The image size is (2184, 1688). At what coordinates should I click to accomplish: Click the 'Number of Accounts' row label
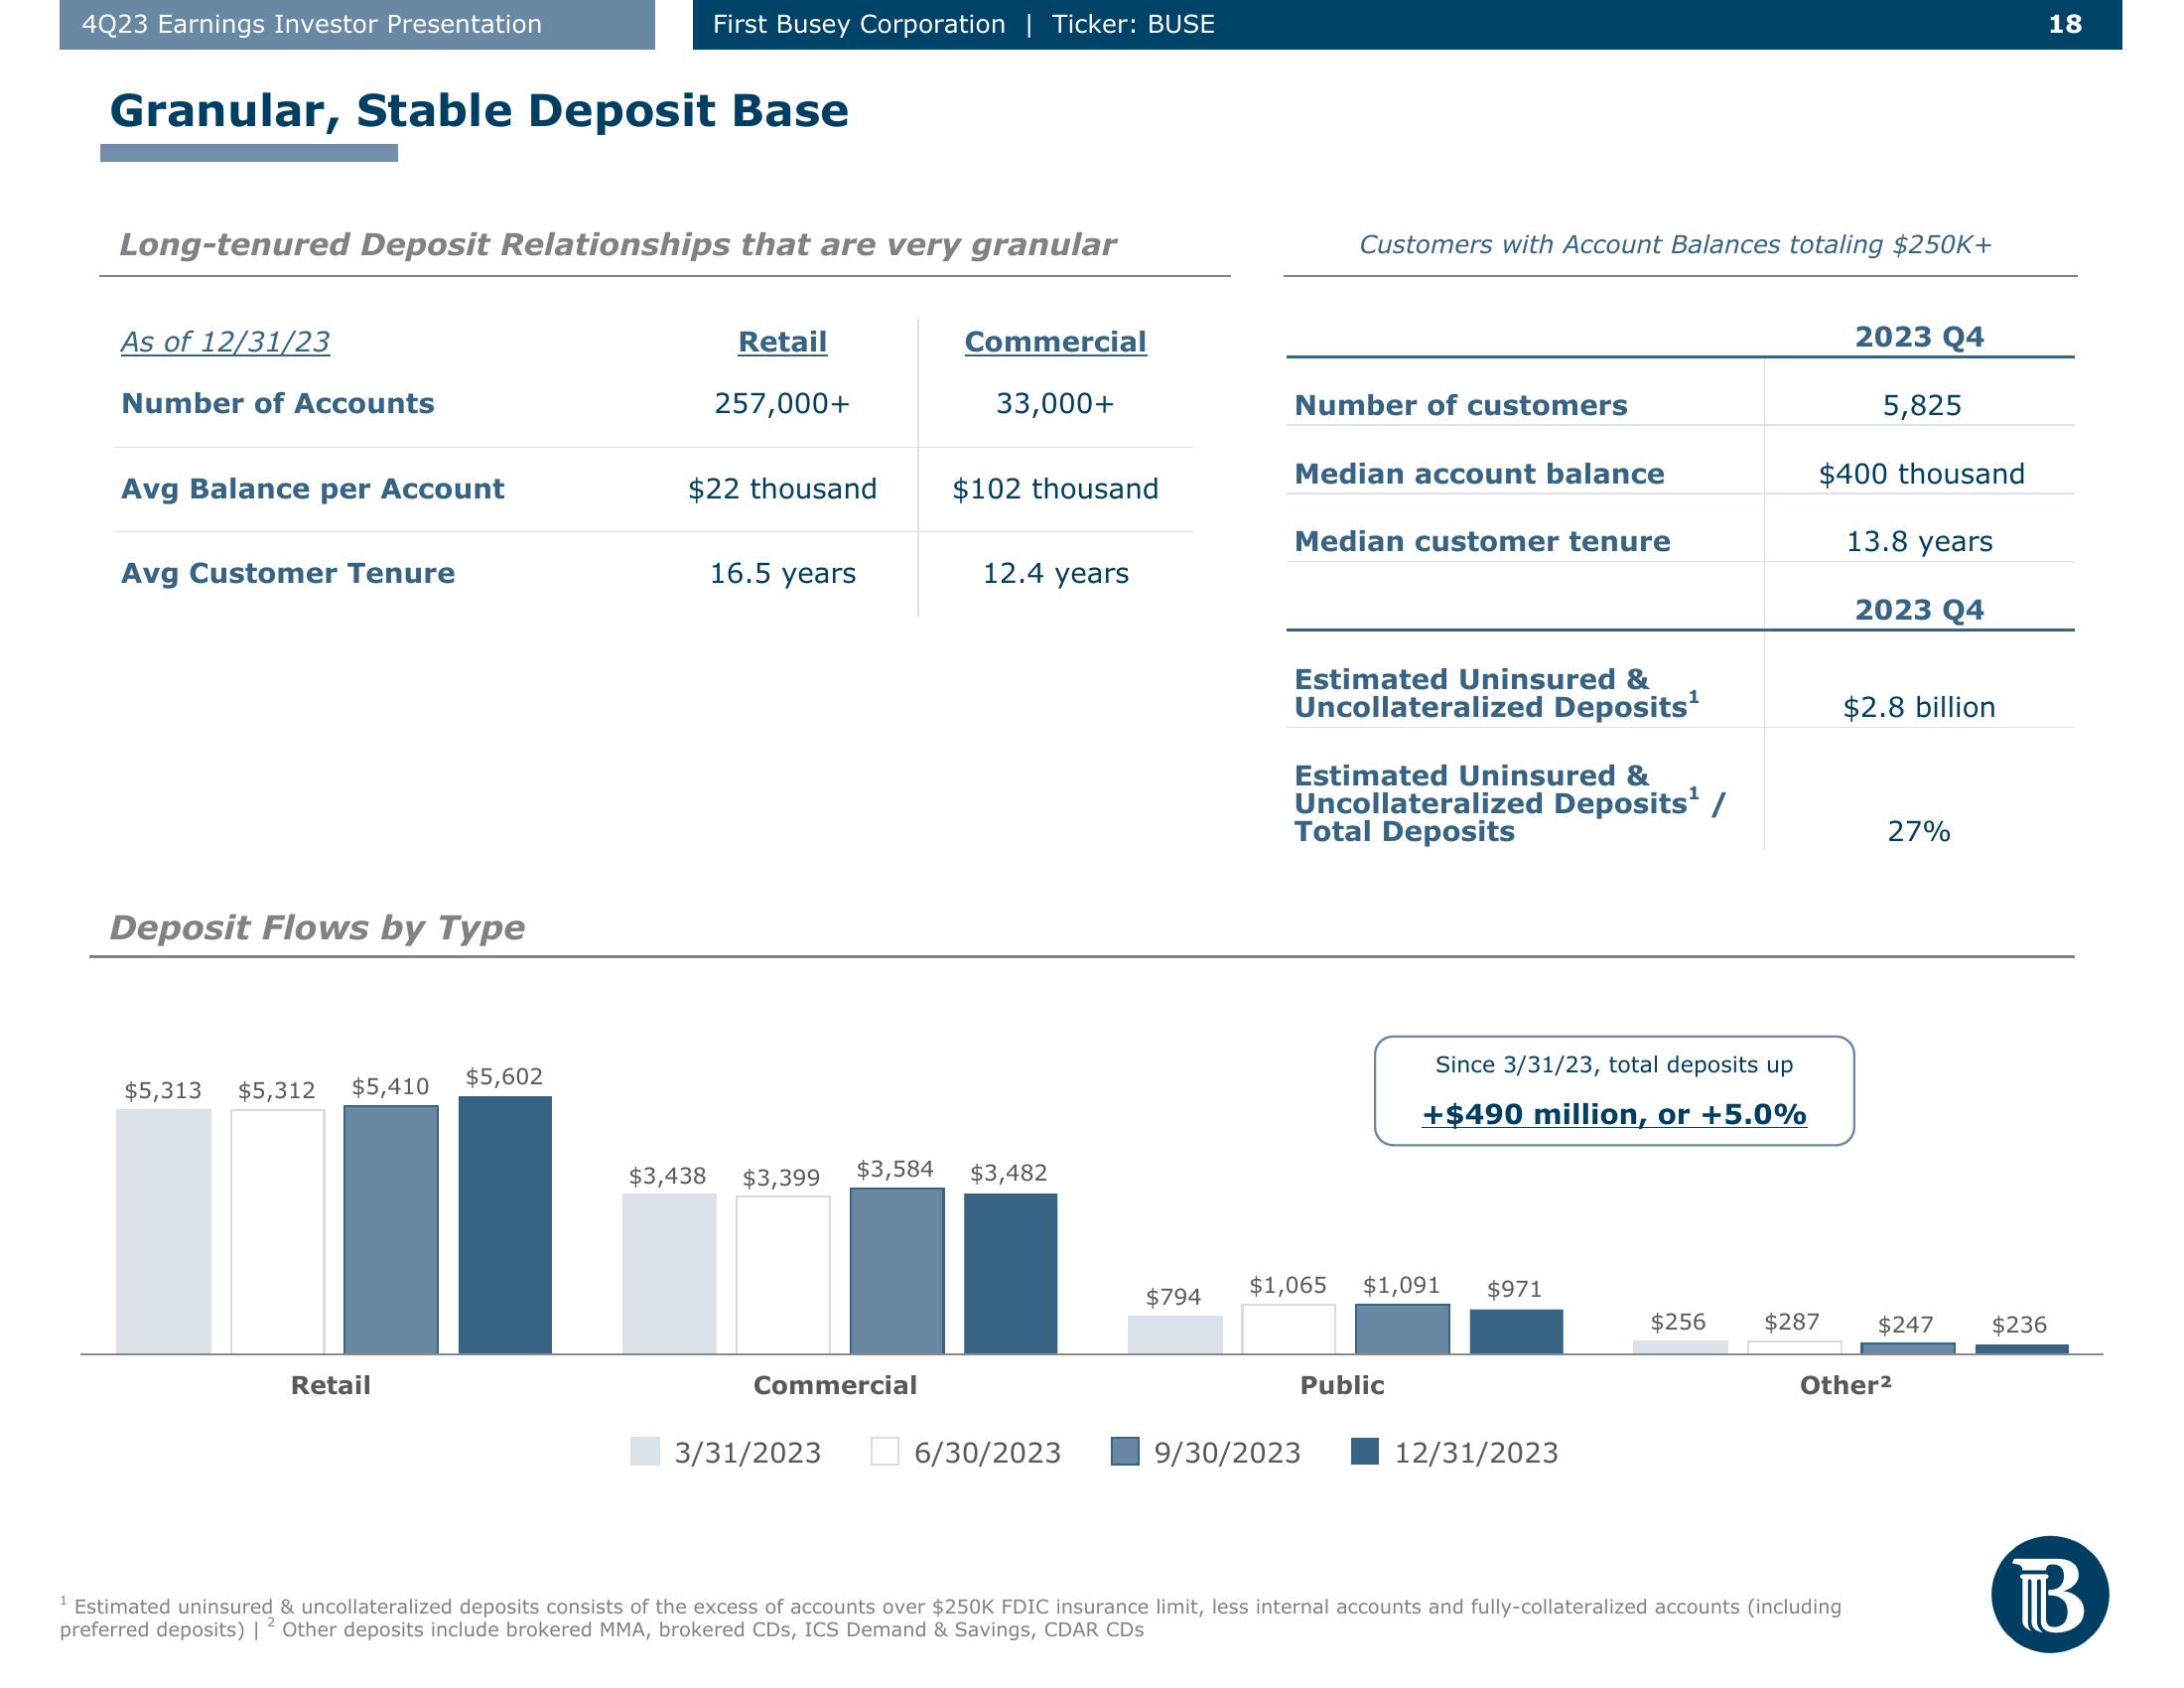tap(278, 404)
